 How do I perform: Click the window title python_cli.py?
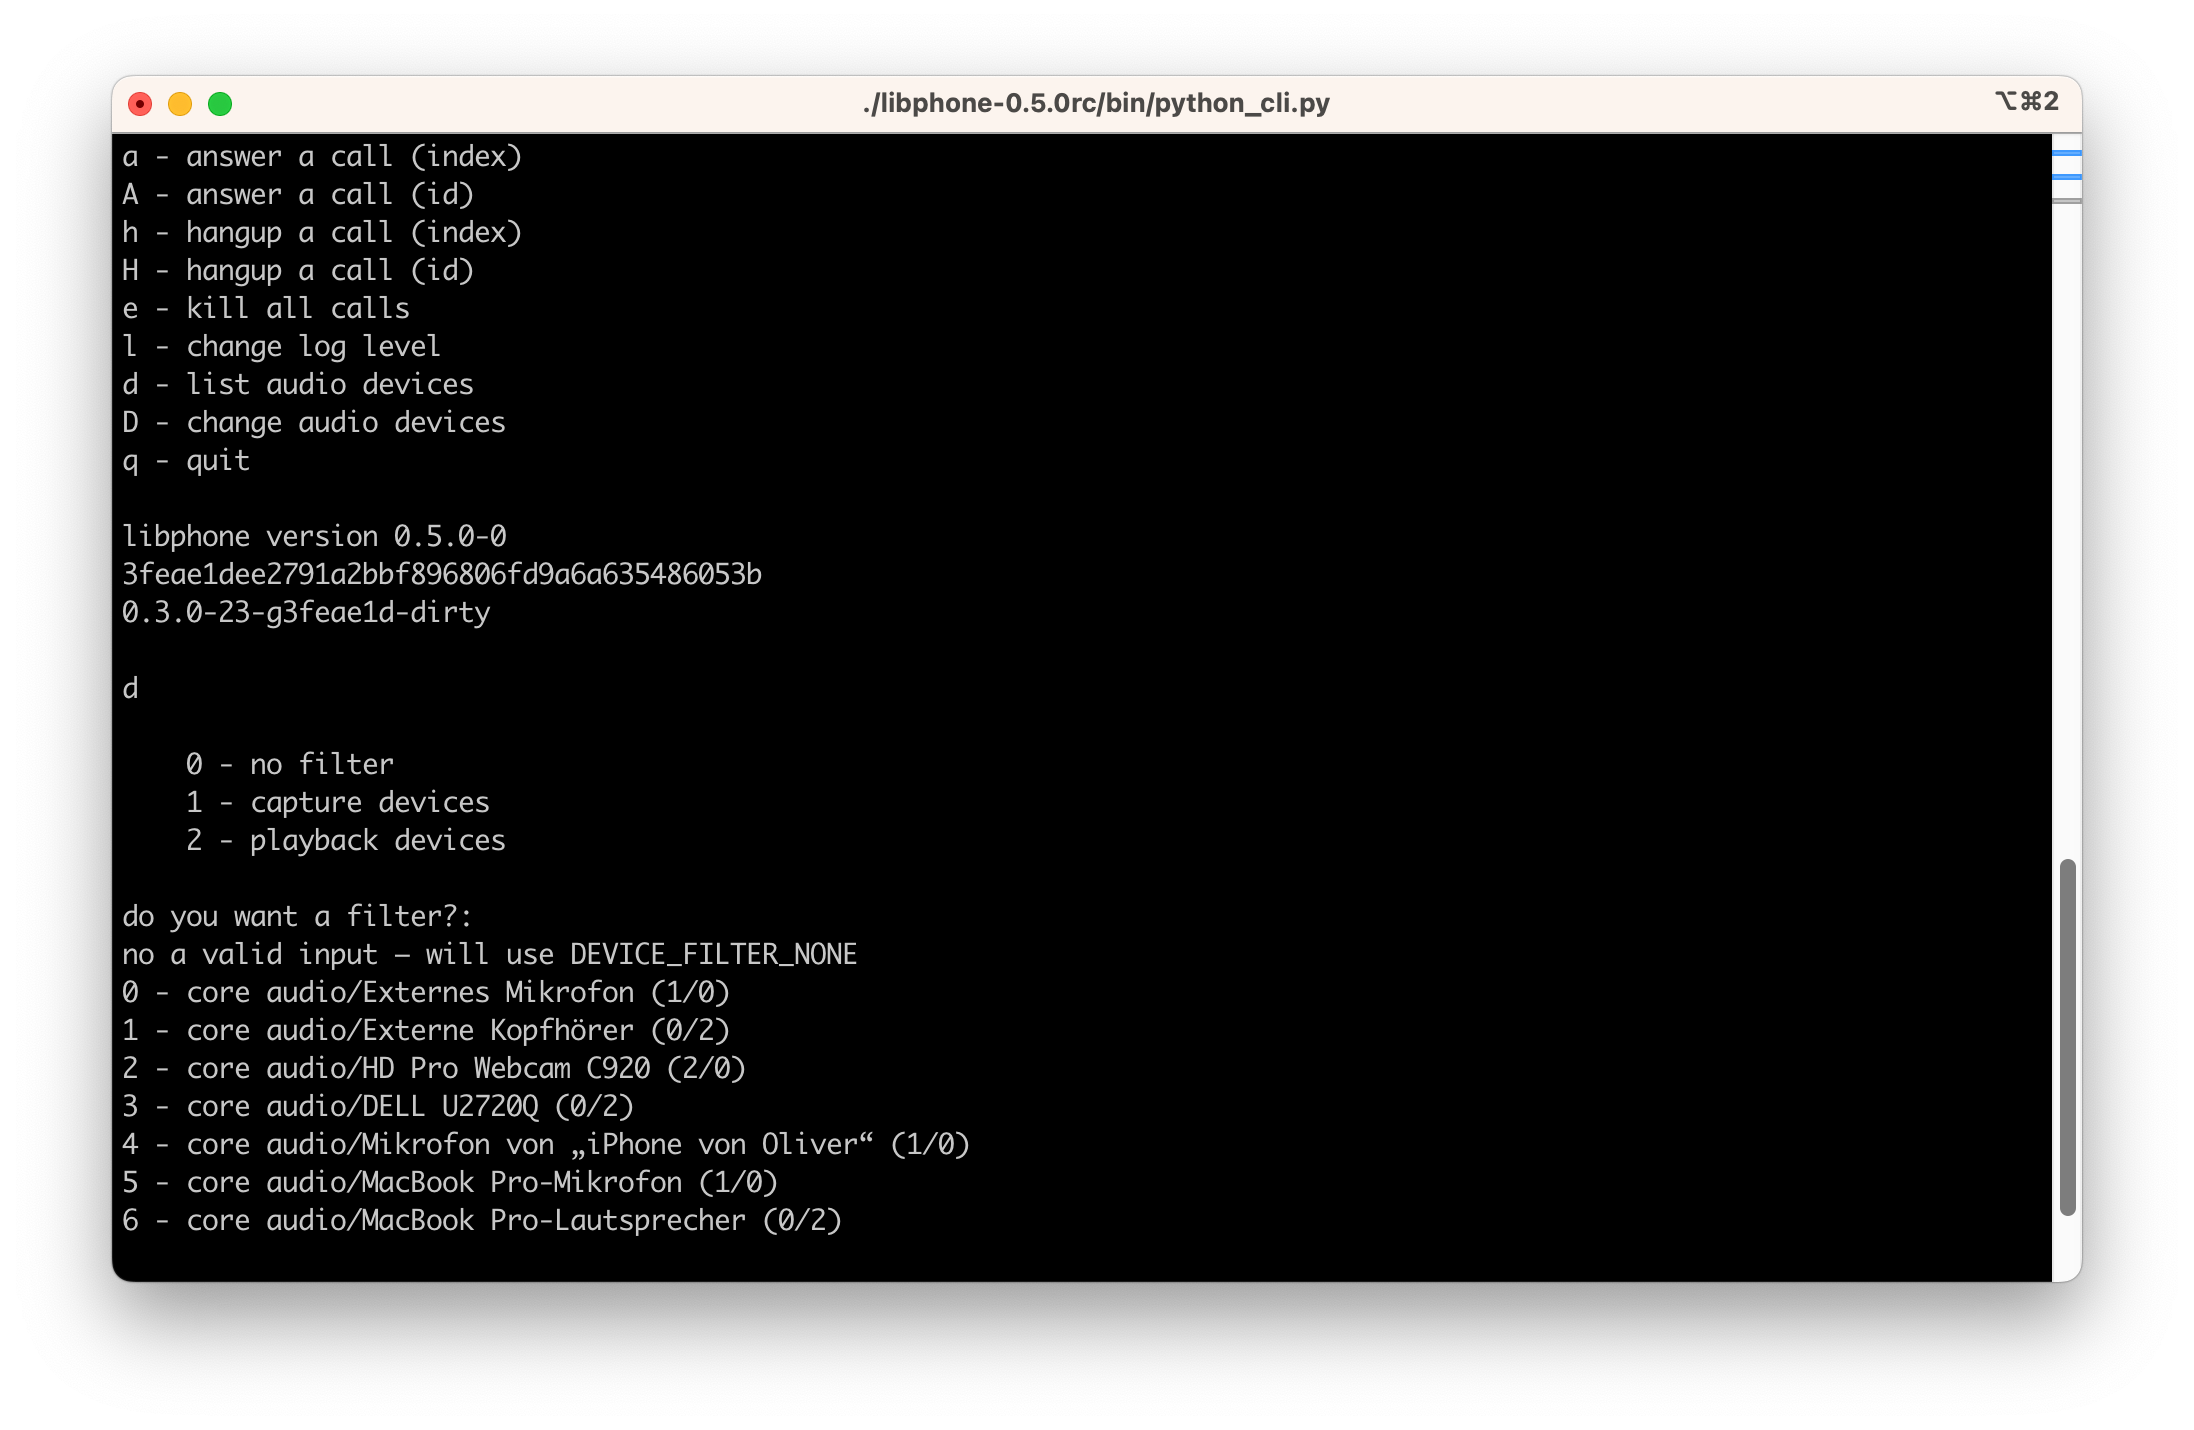tap(1096, 103)
